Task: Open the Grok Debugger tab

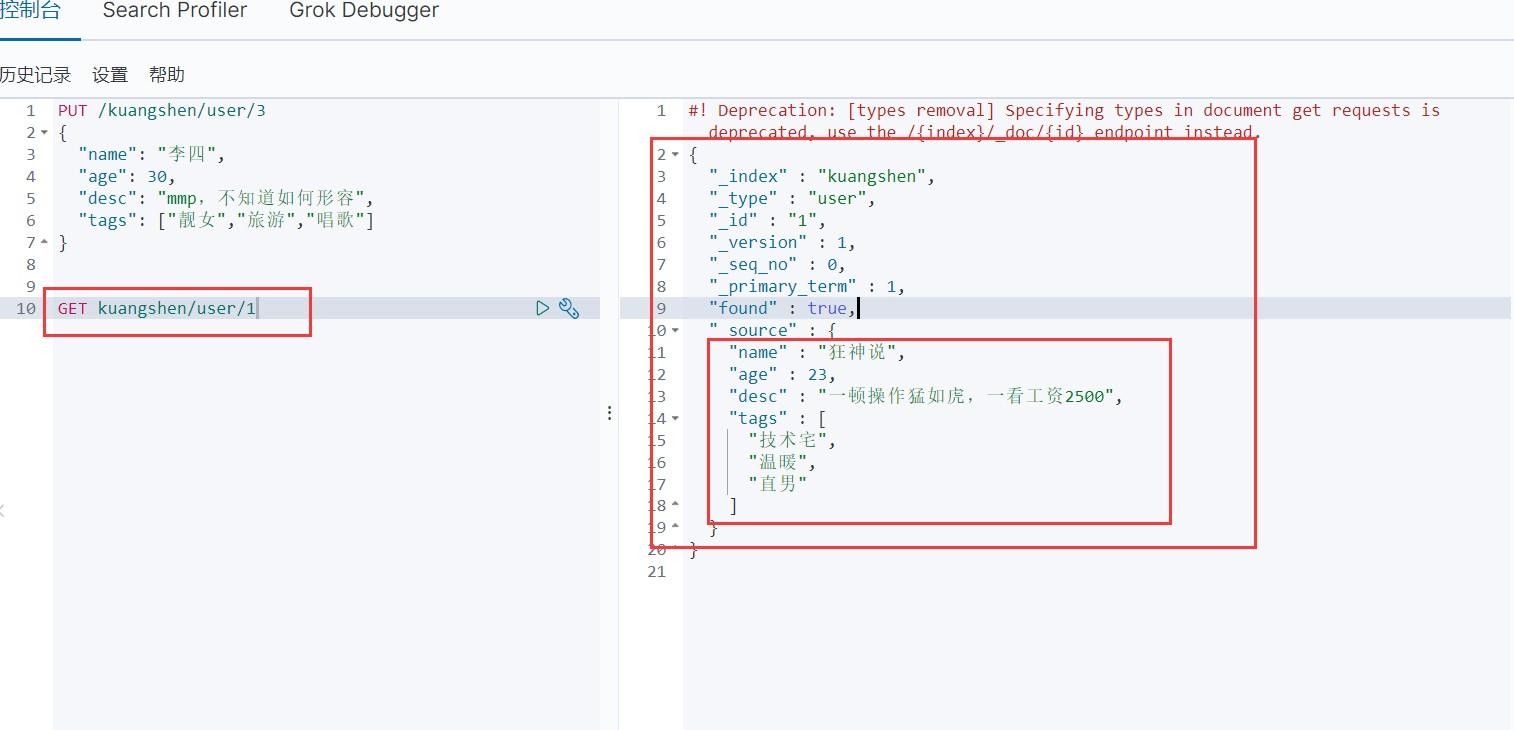Action: [x=364, y=11]
